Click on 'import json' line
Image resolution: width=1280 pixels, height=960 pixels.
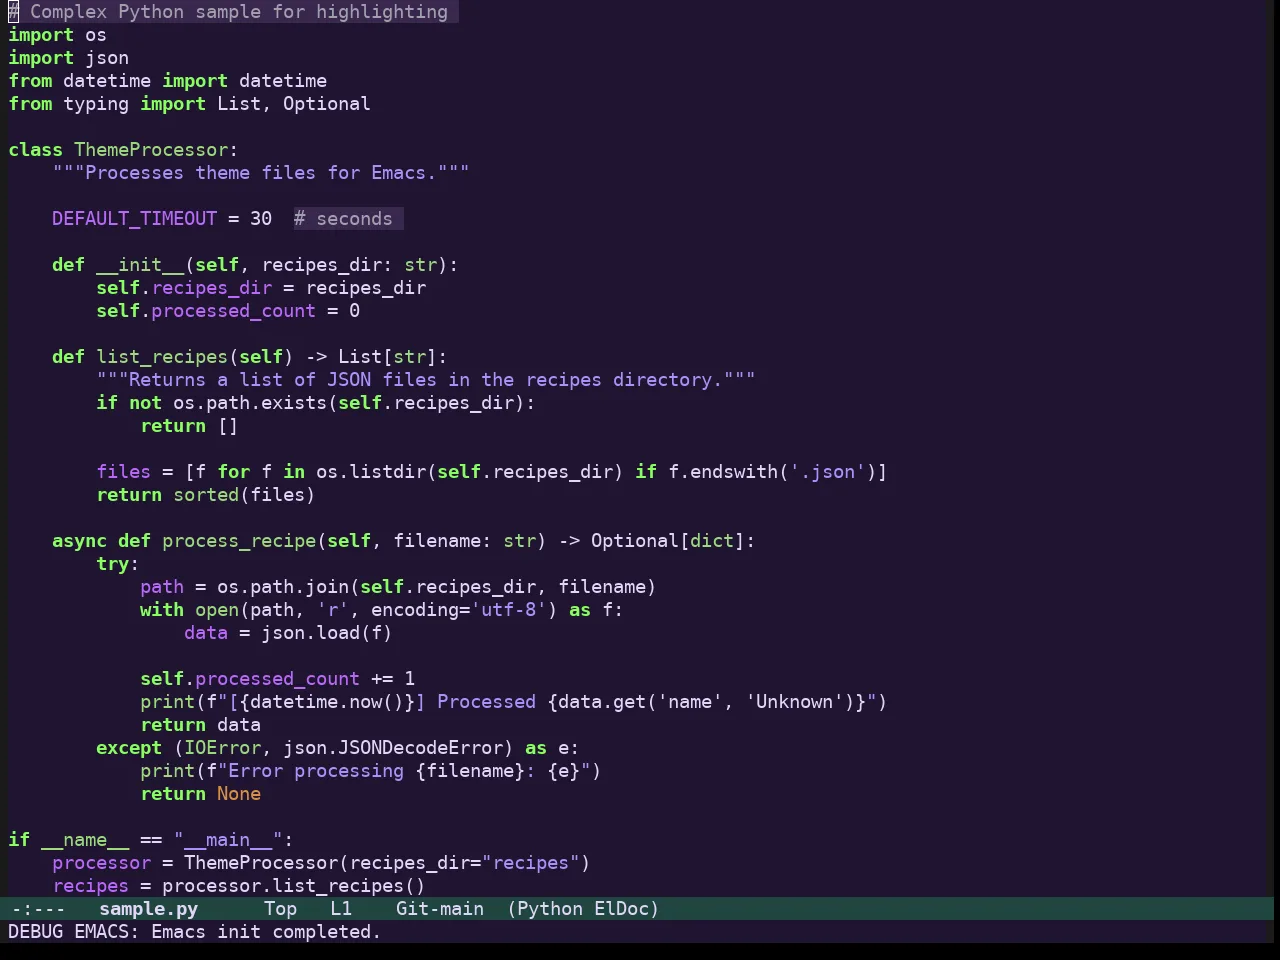pos(68,58)
